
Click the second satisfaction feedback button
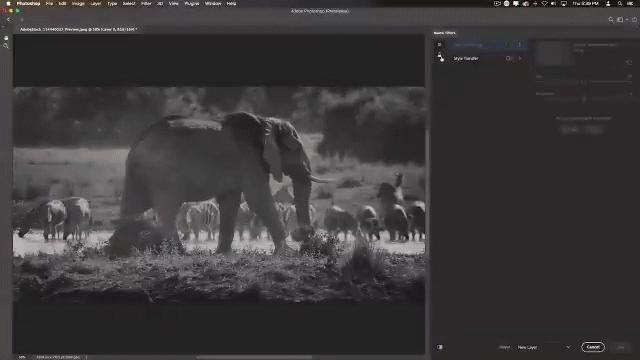(x=594, y=129)
